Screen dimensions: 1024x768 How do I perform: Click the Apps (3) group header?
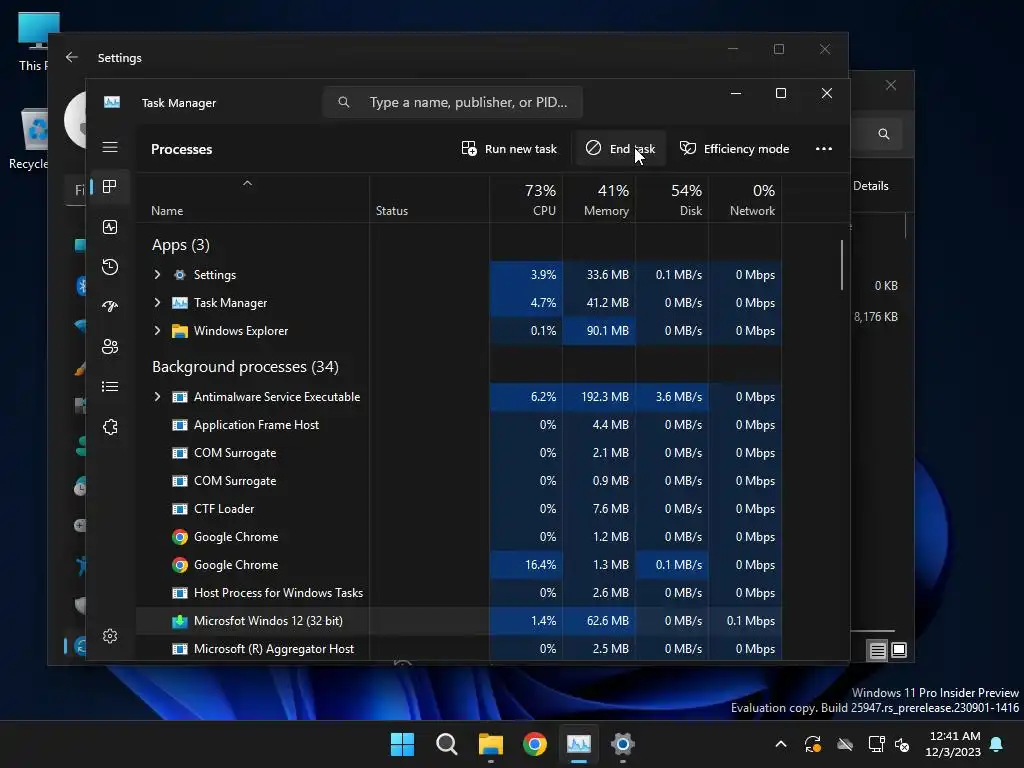(181, 245)
